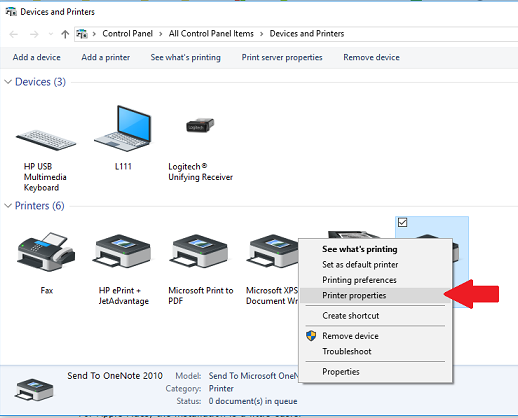Screen dimensions: 518x418
Task: Click the Printers (6) group heading
Action: coord(40,206)
